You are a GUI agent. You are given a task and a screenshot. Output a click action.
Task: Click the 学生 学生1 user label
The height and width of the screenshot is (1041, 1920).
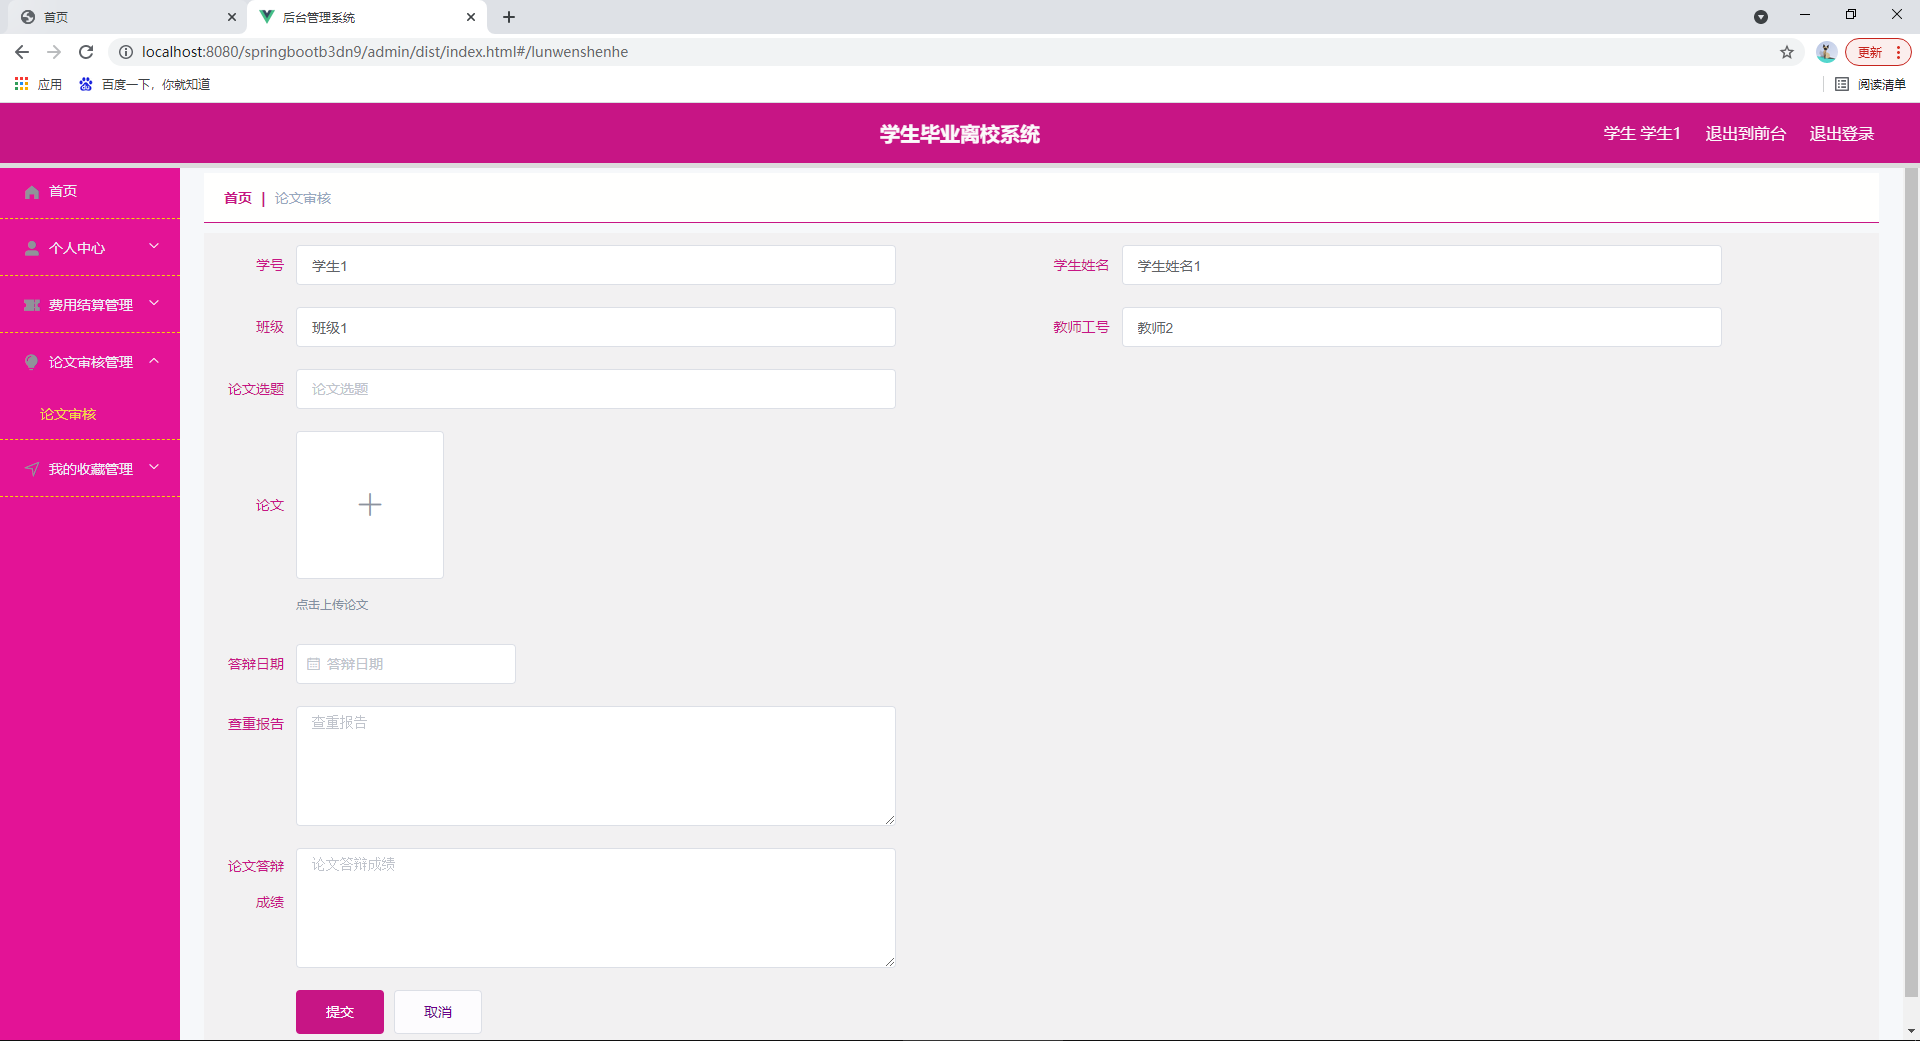[1642, 134]
